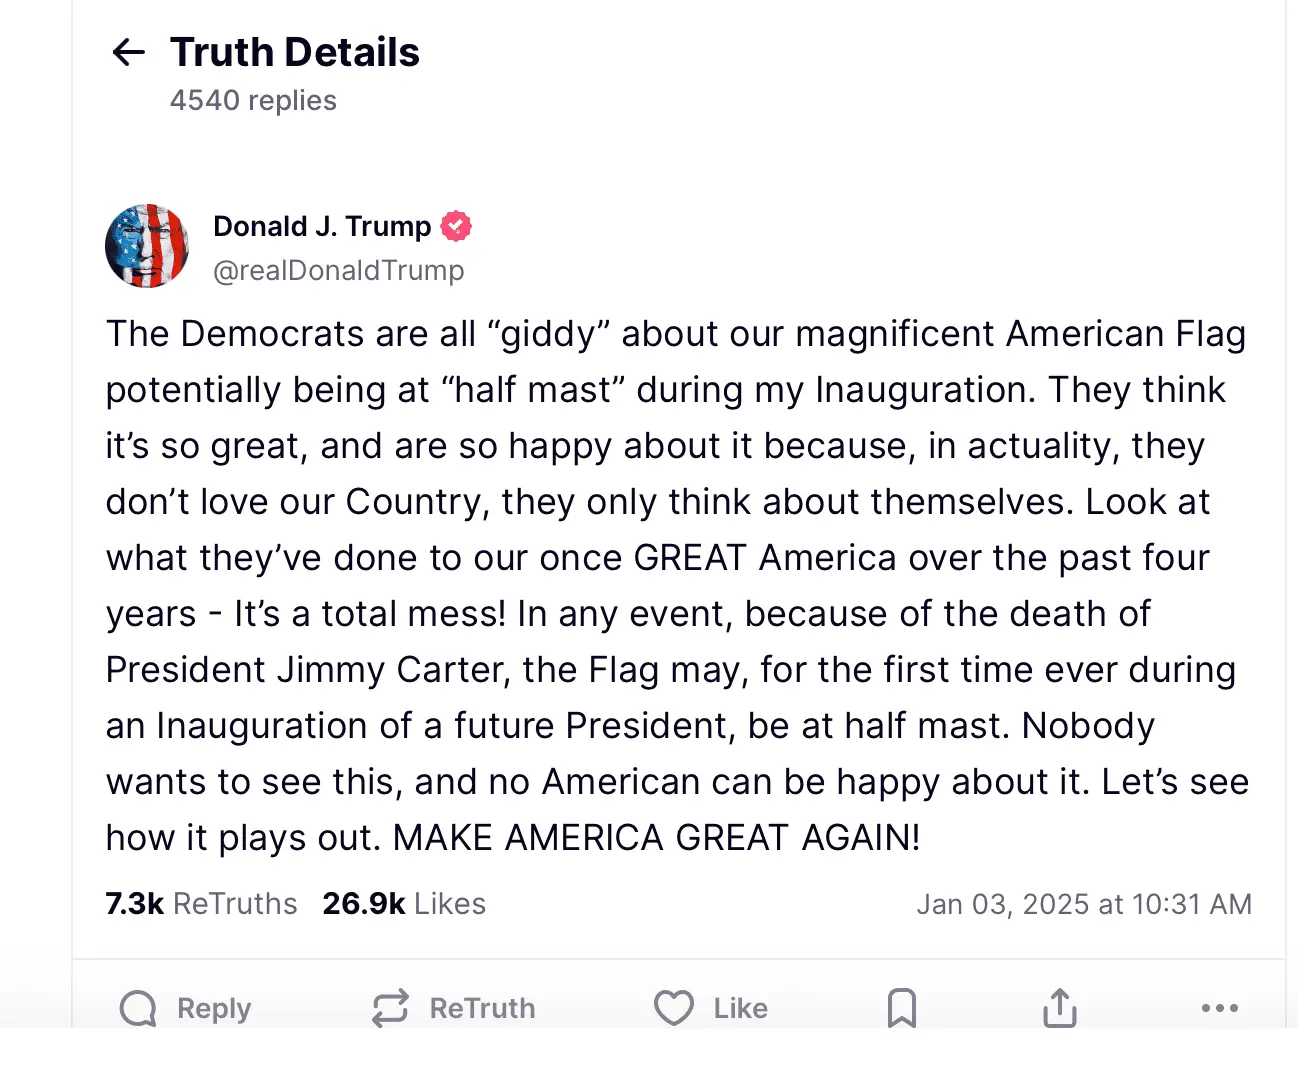
Task: Open the Donald J. Trump display name
Action: (322, 227)
